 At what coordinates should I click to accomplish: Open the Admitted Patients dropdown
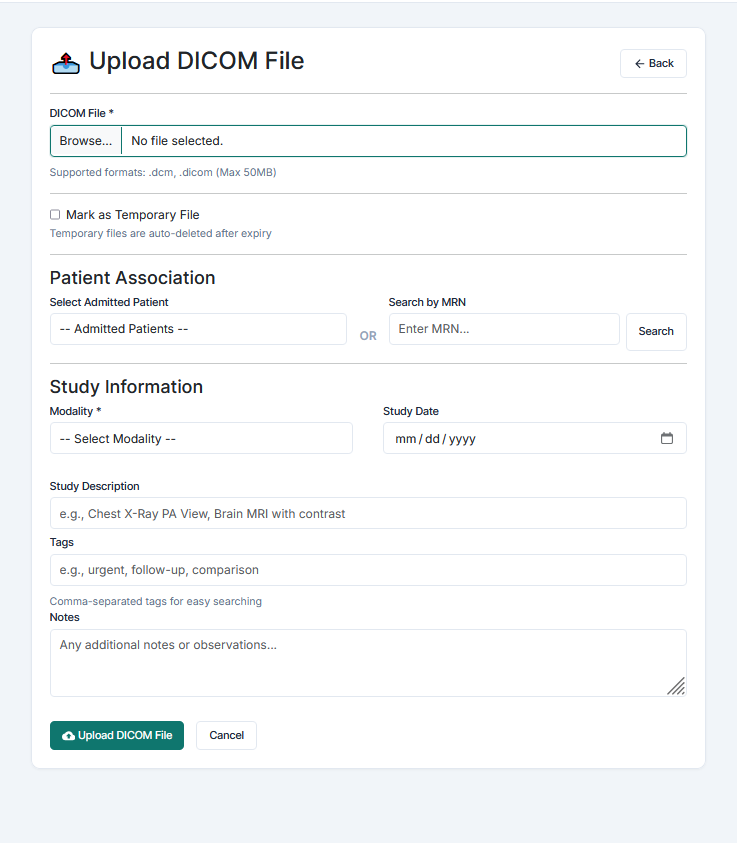[x=198, y=329]
